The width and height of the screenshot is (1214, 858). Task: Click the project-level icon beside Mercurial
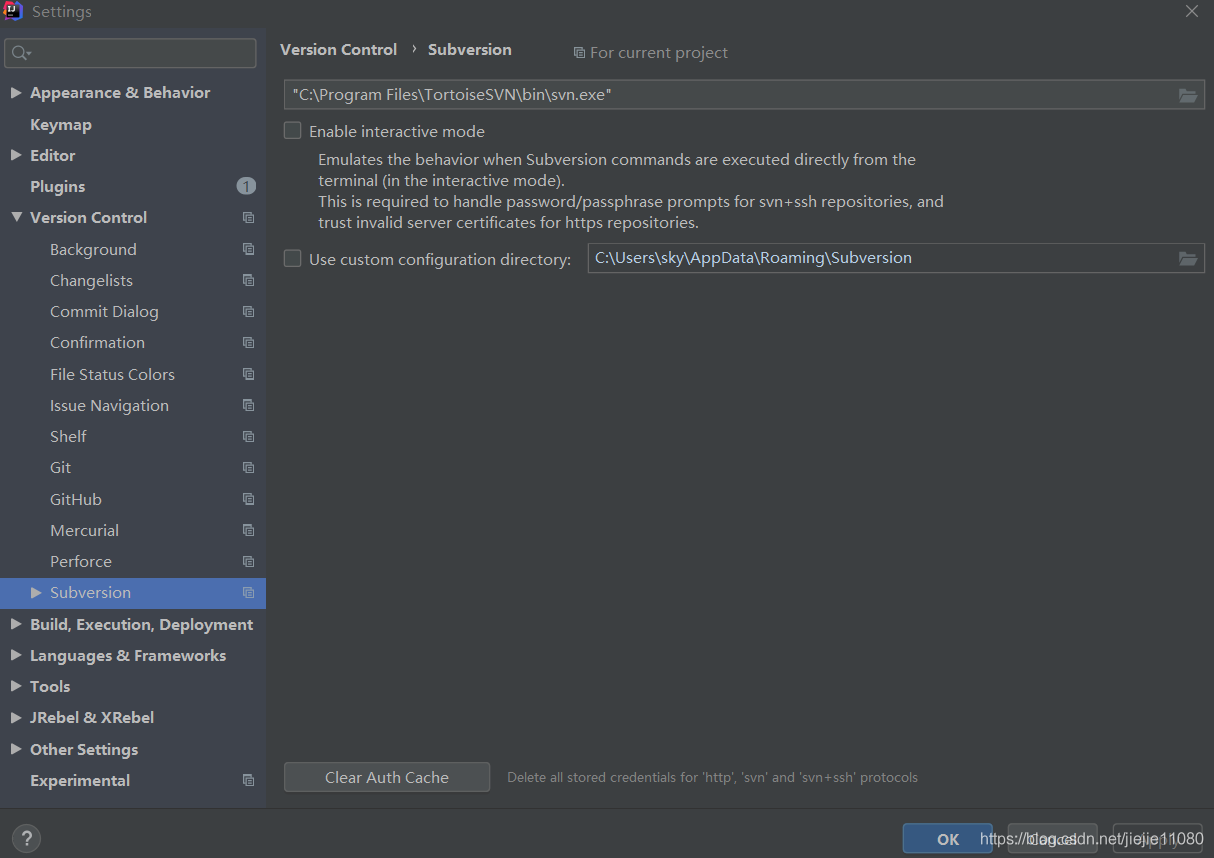click(248, 530)
